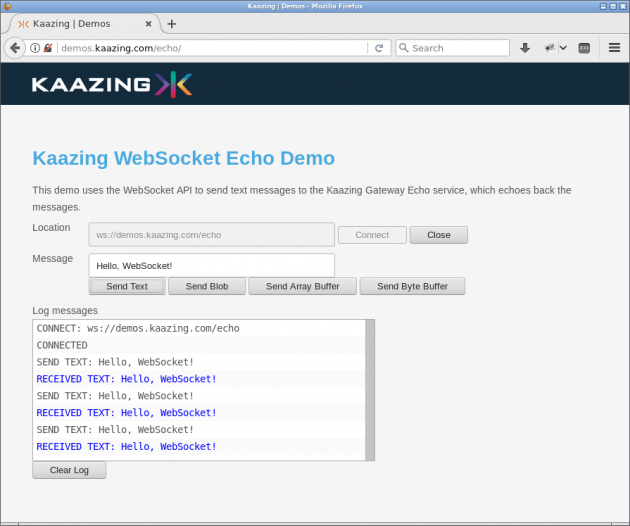
Task: Click the Message text field
Action: pos(212,266)
